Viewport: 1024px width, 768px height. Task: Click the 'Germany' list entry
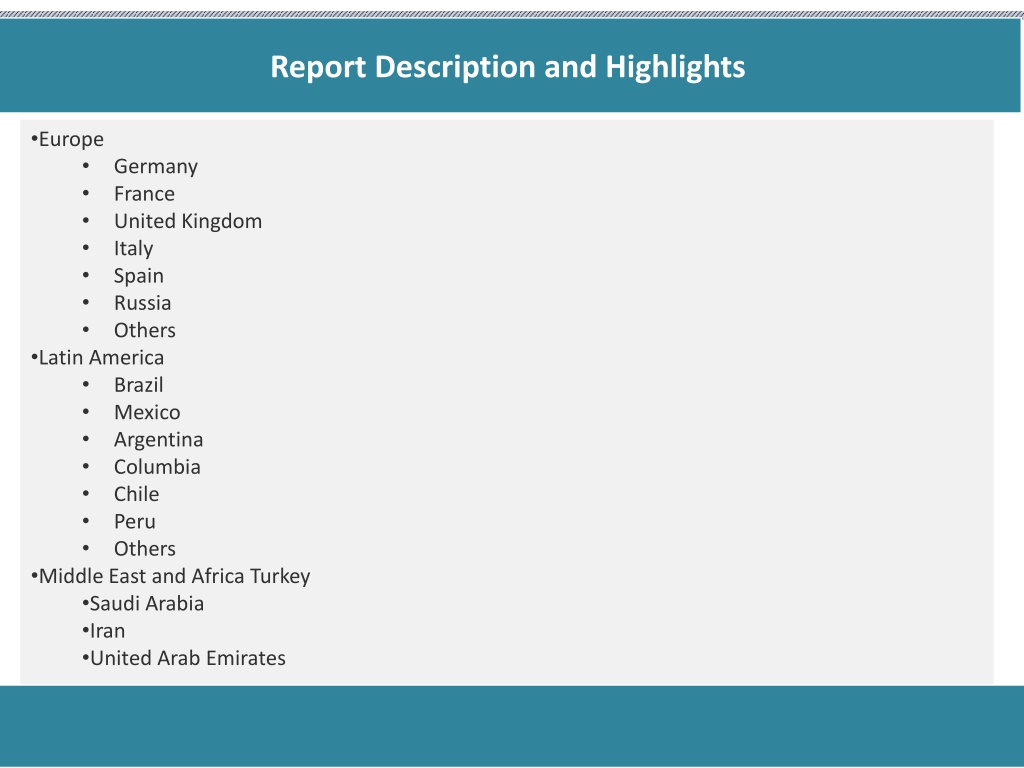[x=155, y=167]
